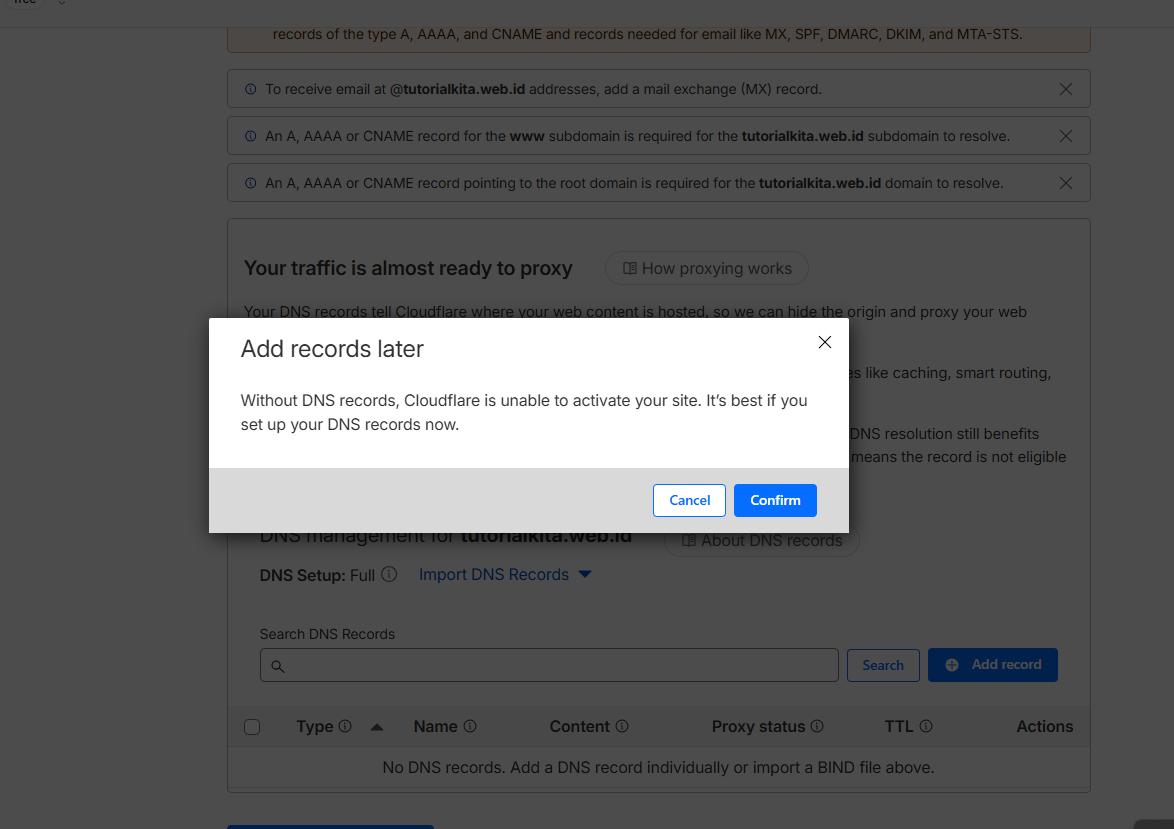1174x829 pixels.
Task: Click info icon on root domain notice
Action: 251,183
